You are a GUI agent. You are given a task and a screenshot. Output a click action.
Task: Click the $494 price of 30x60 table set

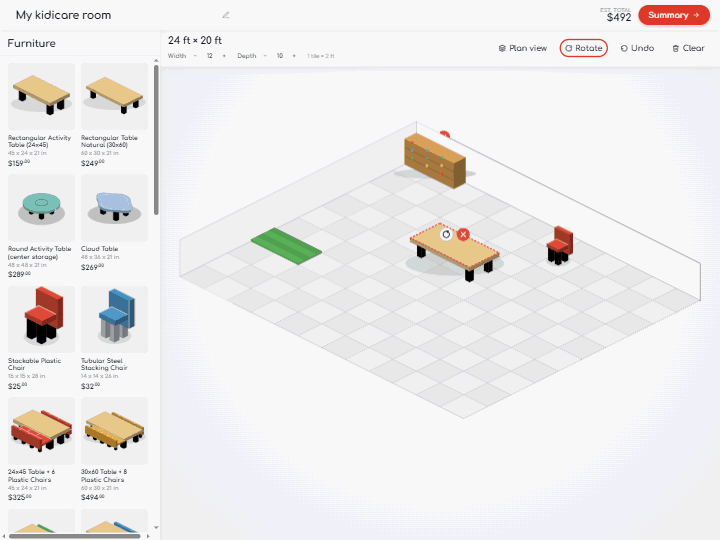pyautogui.click(x=92, y=497)
